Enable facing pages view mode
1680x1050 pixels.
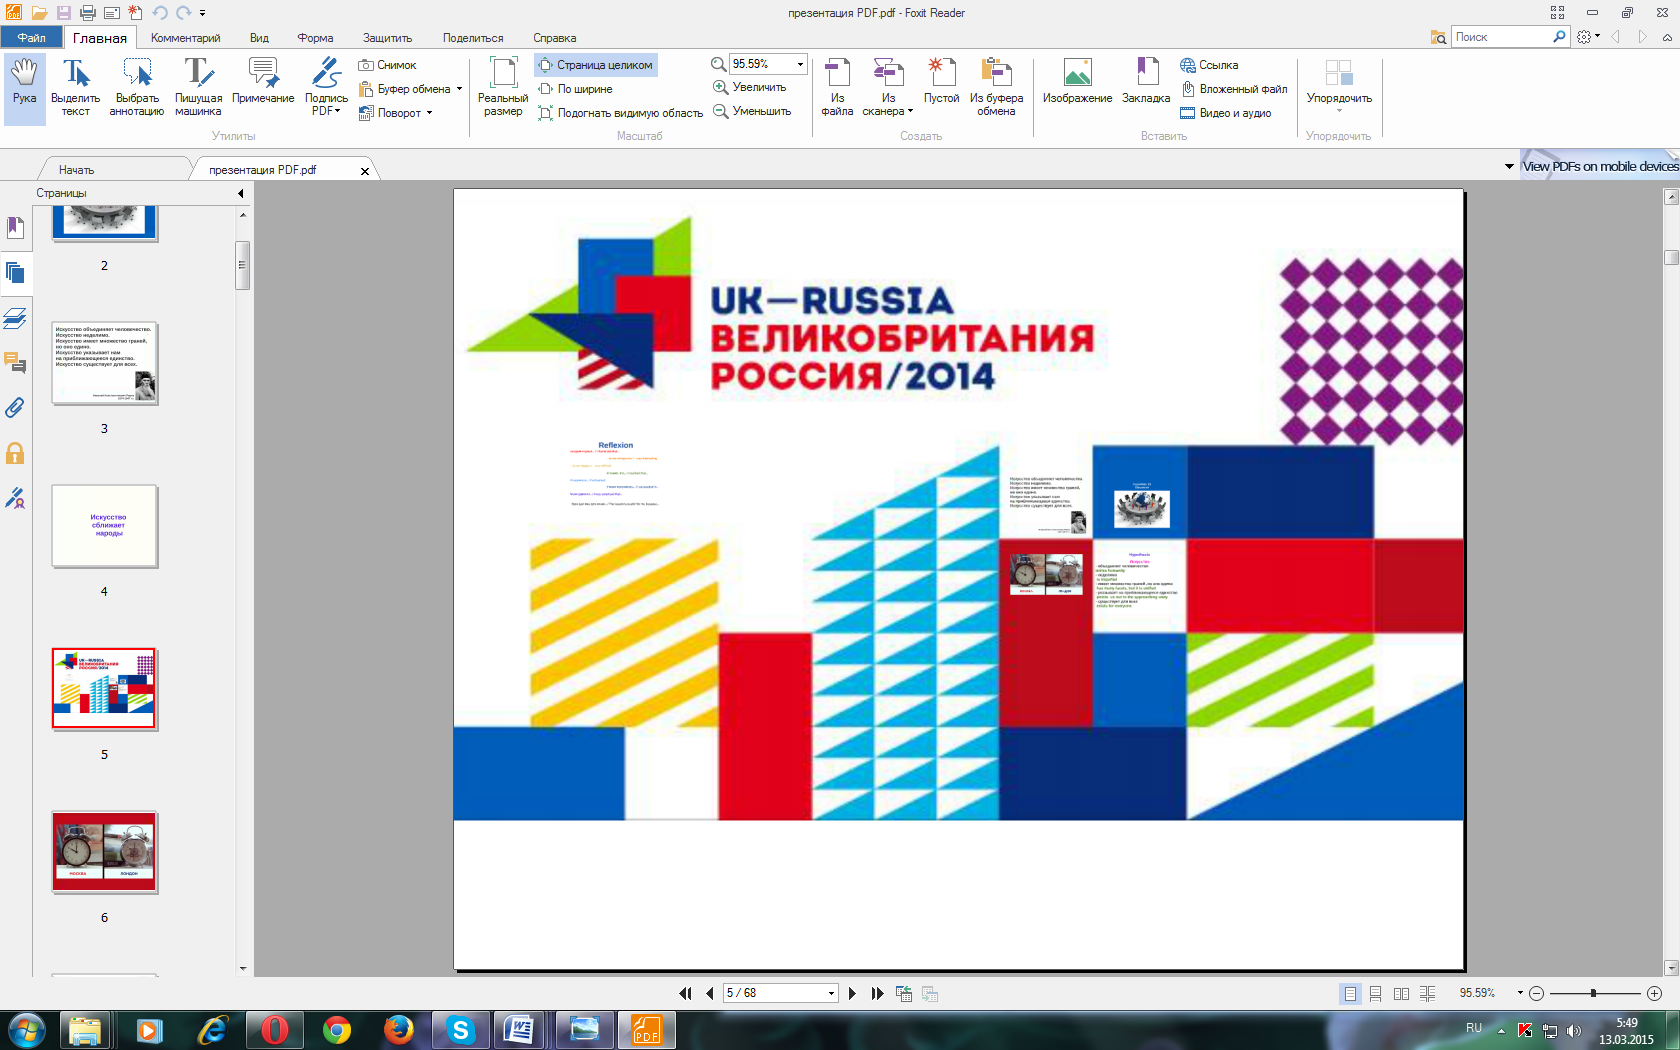pos(1401,993)
